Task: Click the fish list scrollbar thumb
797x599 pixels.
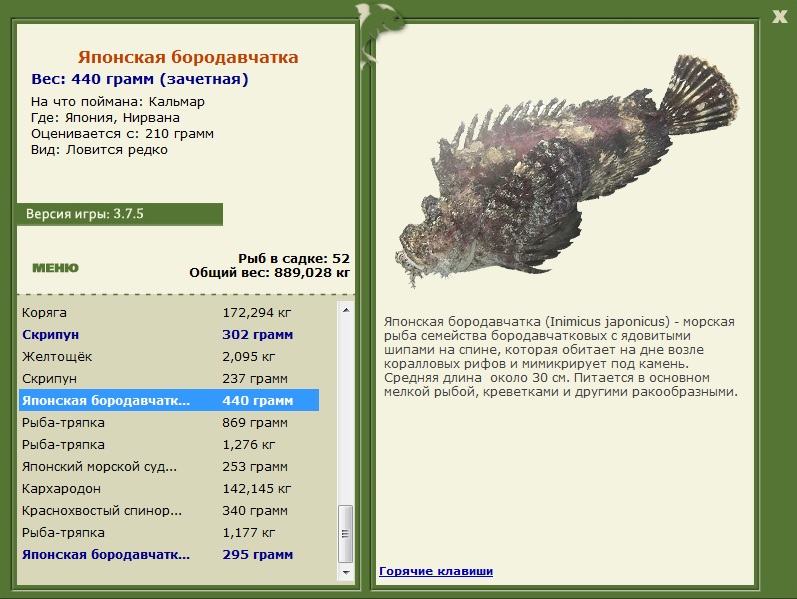Action: point(346,533)
